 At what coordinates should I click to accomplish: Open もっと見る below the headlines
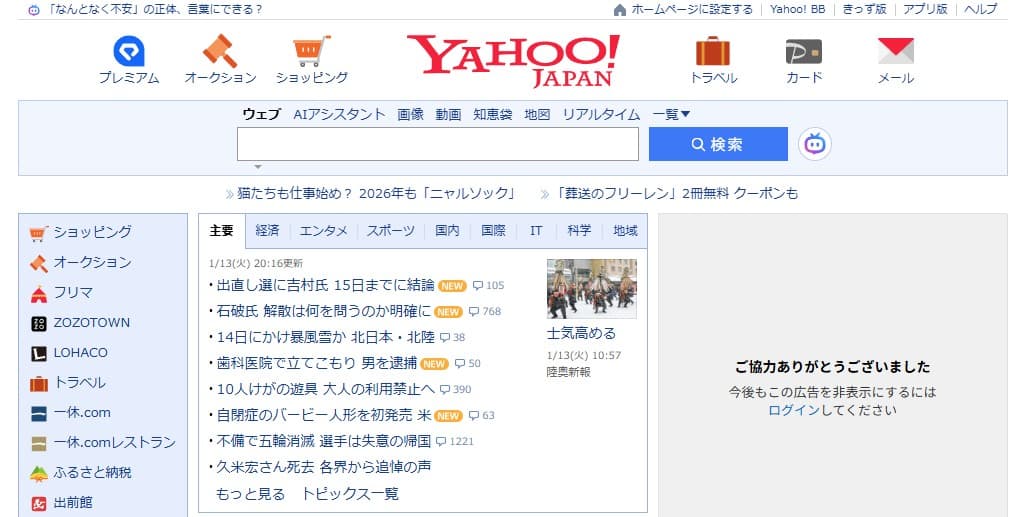(250, 494)
